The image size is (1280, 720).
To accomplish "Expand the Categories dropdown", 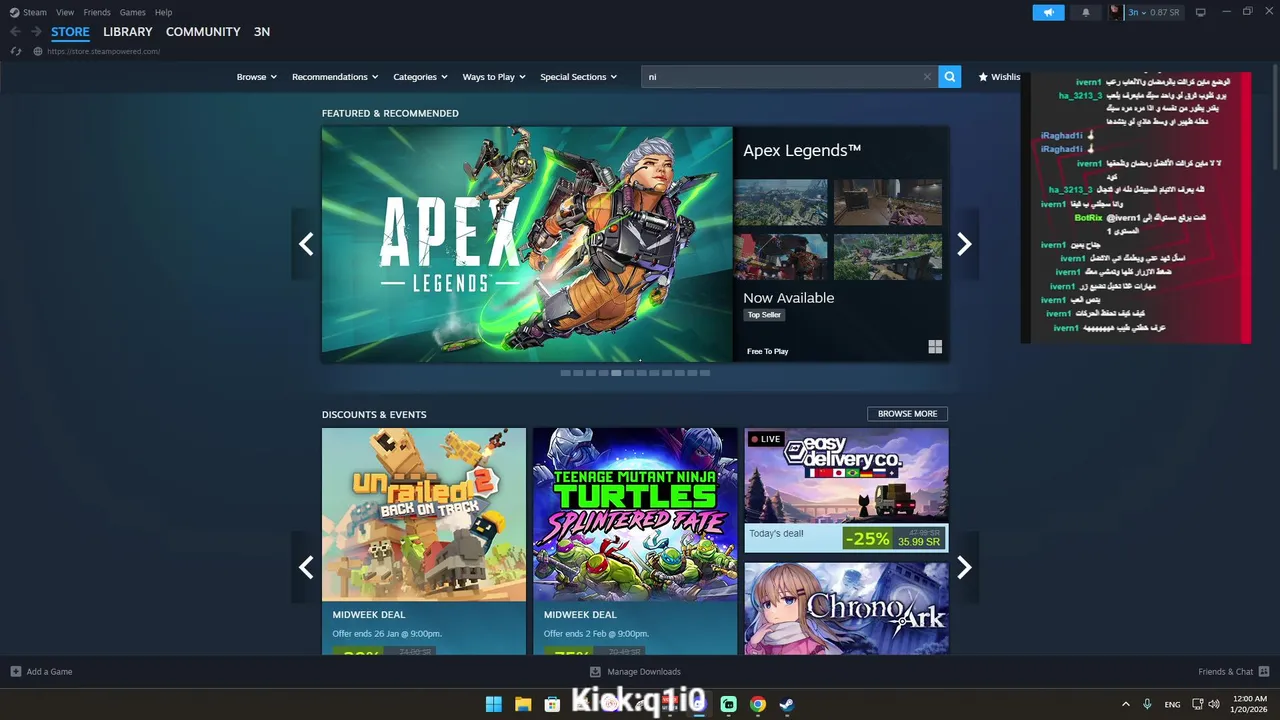I will click(x=420, y=77).
